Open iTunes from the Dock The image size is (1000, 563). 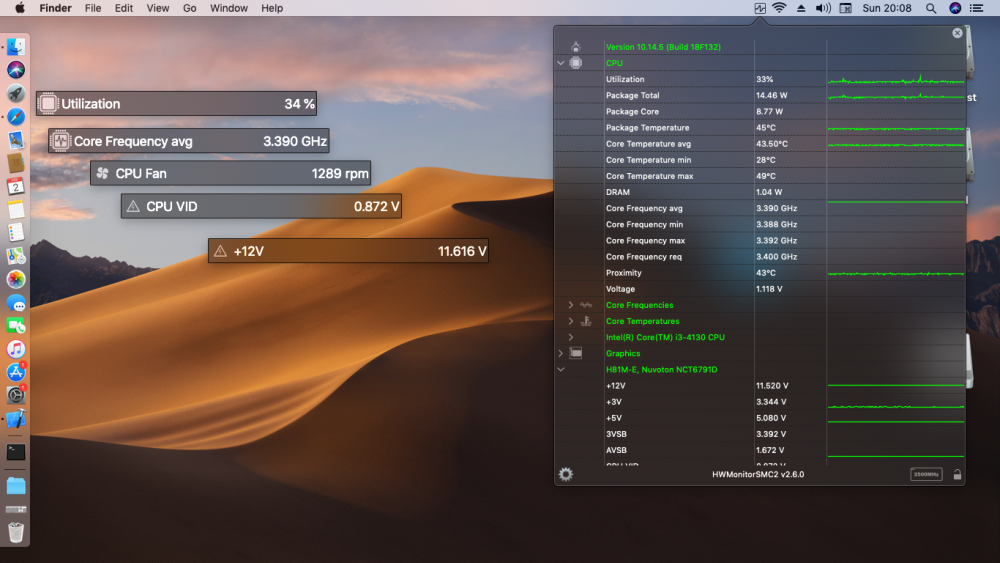(x=16, y=349)
